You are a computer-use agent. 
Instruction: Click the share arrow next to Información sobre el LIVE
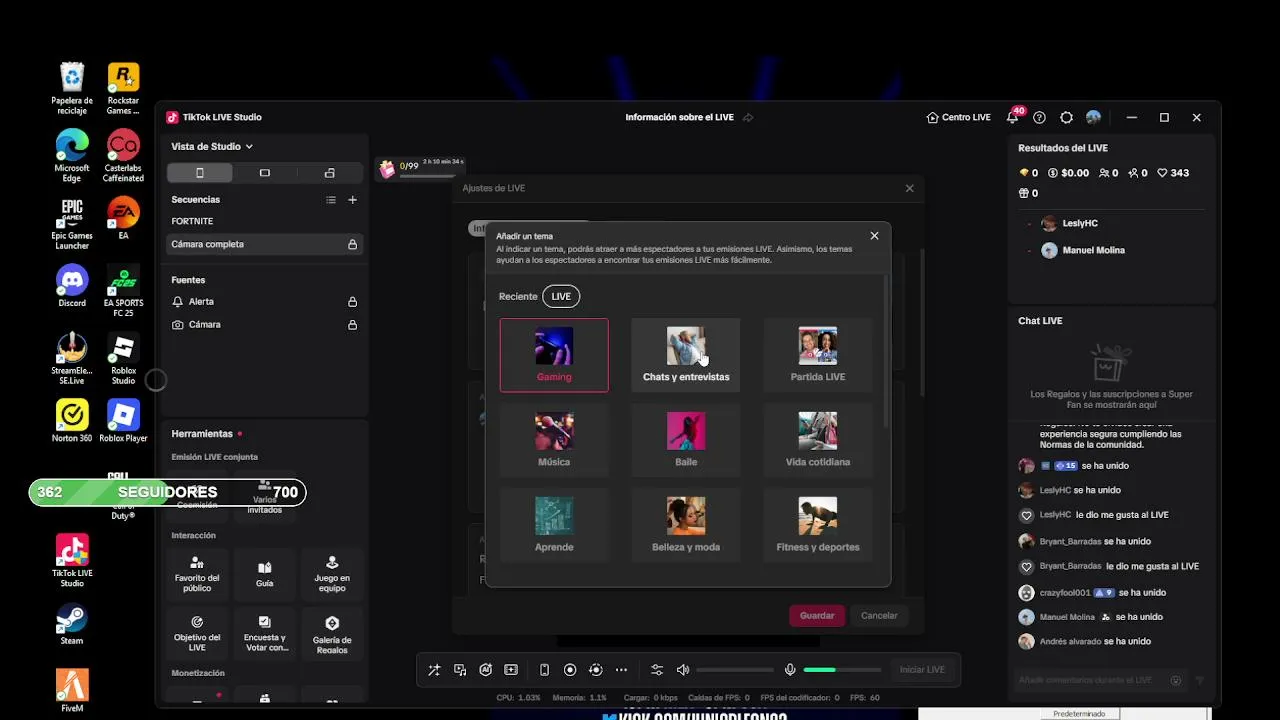pos(748,117)
